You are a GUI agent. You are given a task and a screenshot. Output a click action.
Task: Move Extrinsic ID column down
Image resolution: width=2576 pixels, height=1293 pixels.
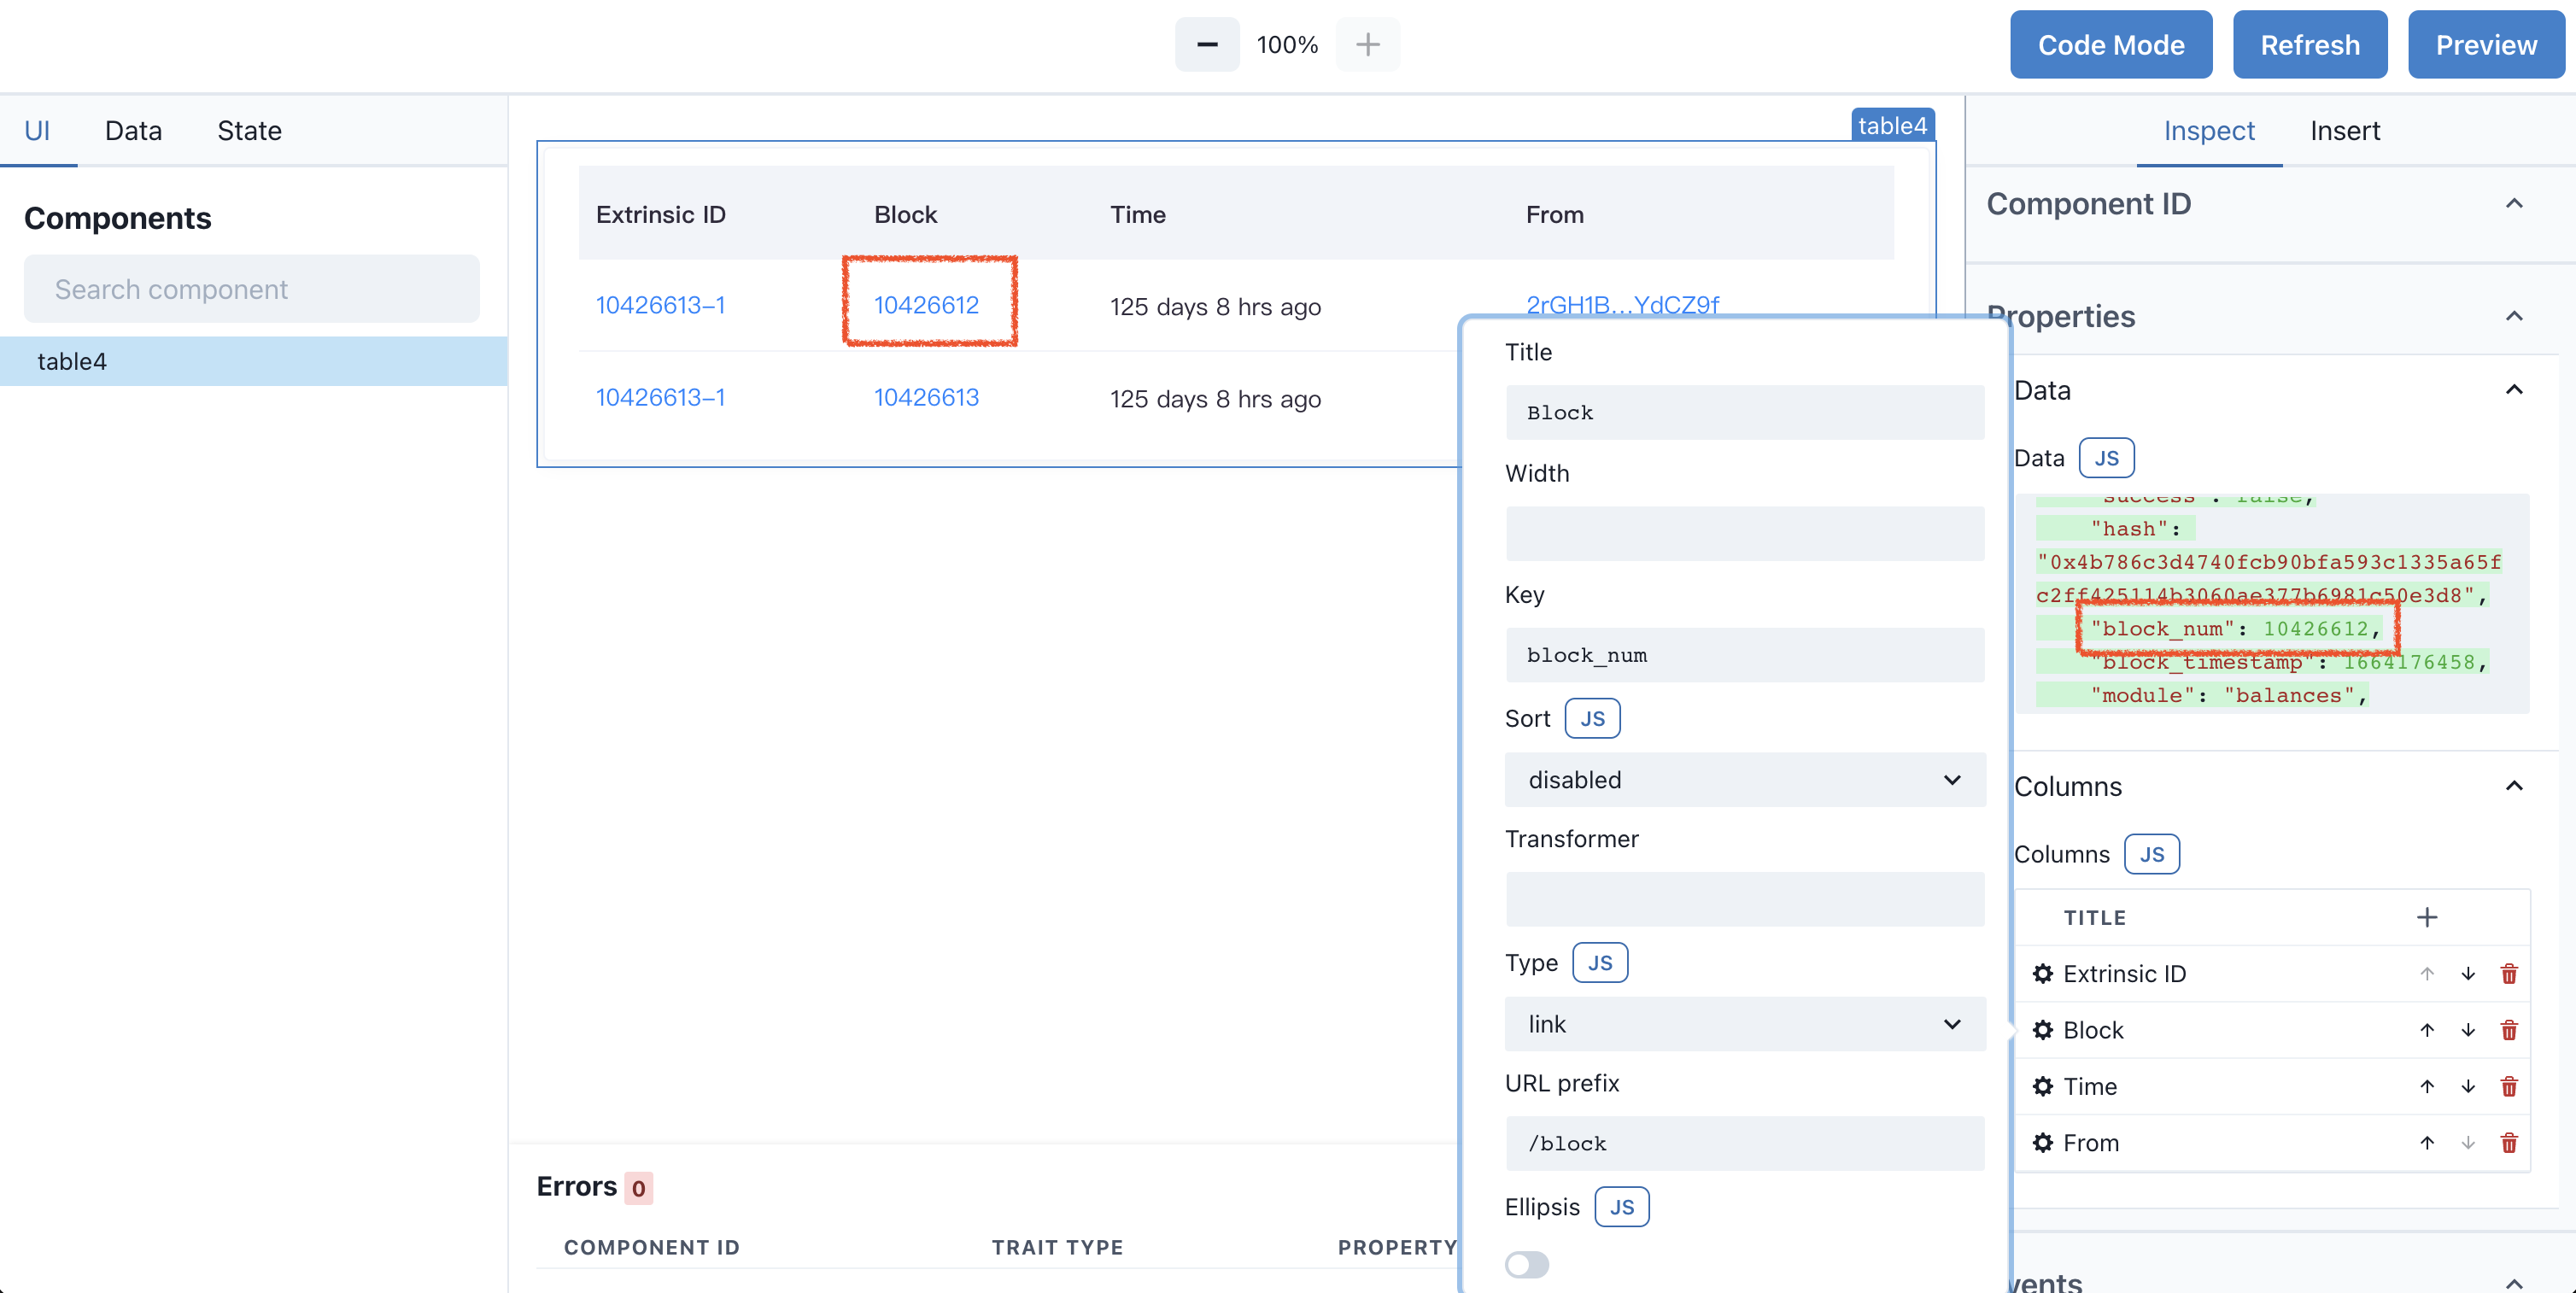(x=2467, y=973)
